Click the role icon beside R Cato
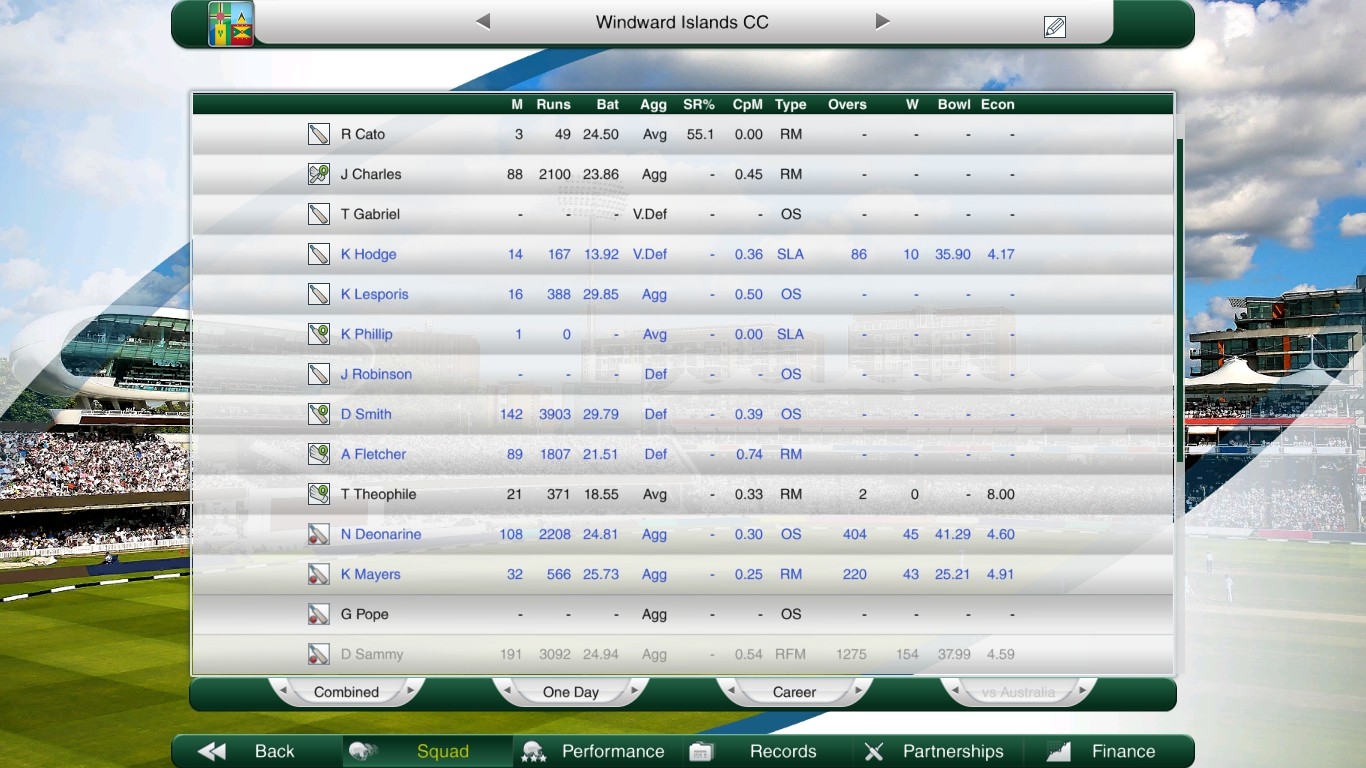 (319, 134)
